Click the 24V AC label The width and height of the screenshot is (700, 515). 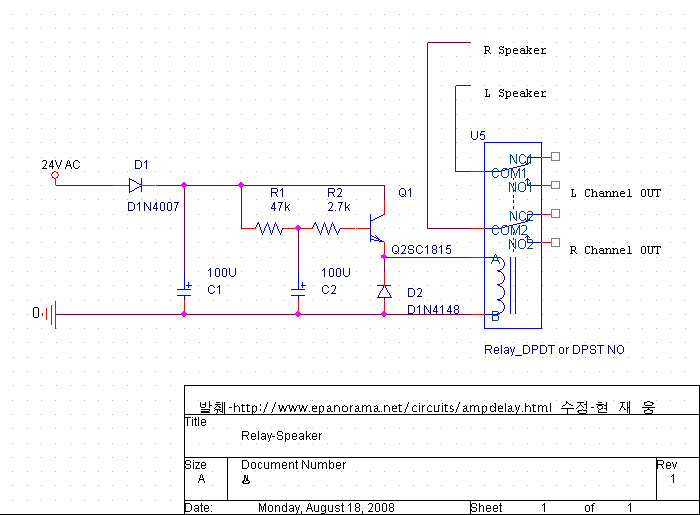point(61,165)
